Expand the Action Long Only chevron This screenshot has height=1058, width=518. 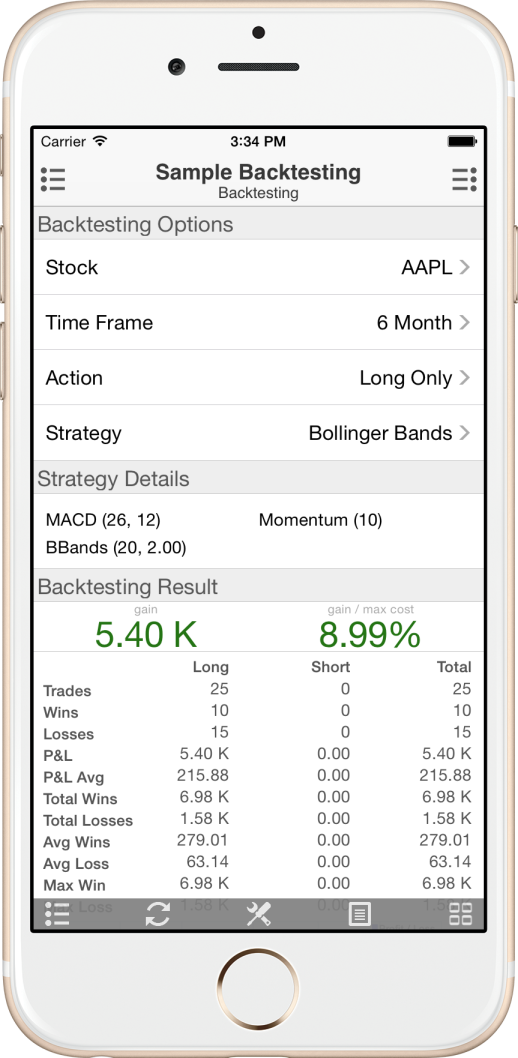tap(464, 378)
